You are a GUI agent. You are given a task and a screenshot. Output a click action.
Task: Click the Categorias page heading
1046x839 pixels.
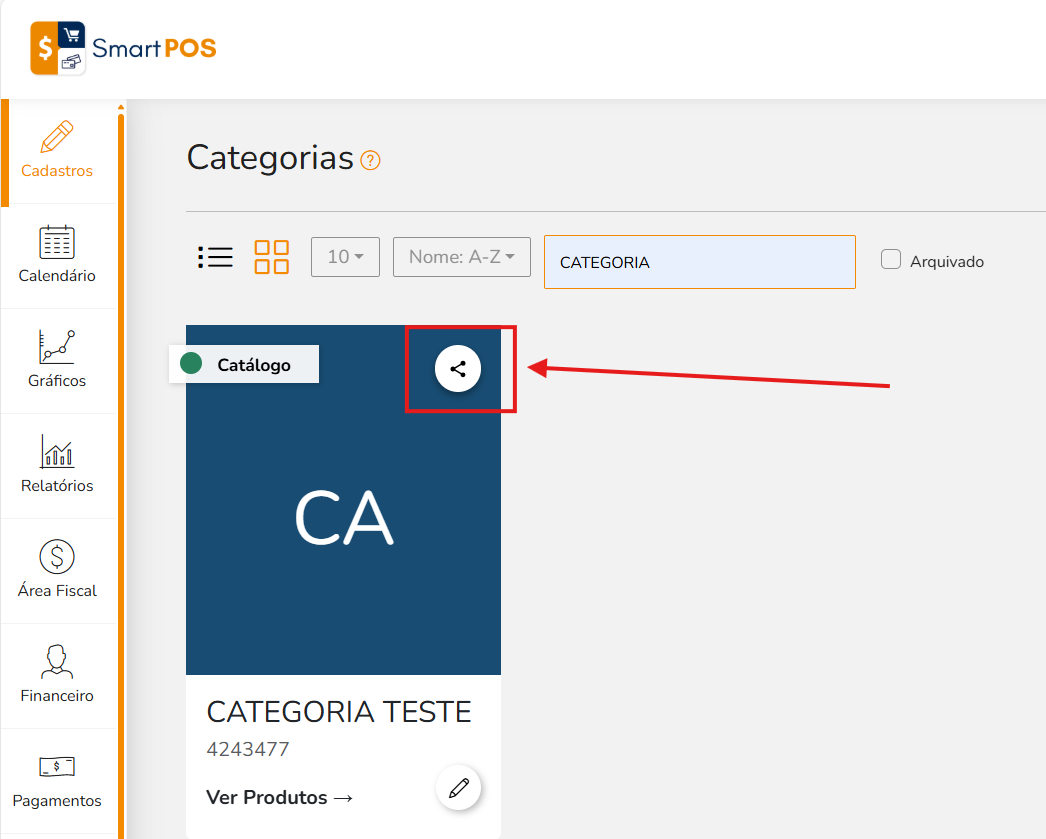pos(270,158)
